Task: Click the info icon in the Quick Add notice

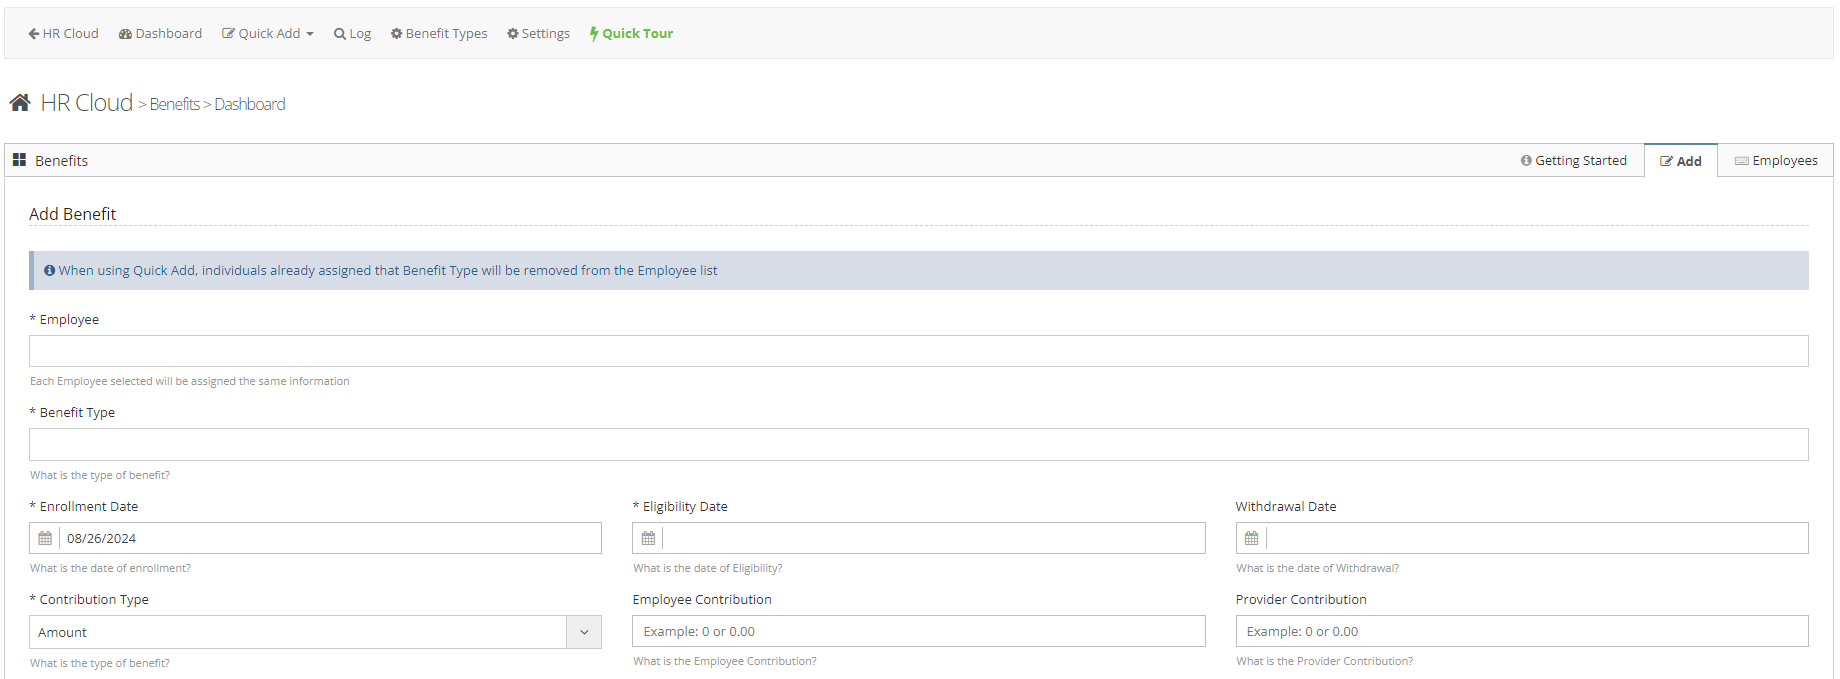Action: (49, 270)
